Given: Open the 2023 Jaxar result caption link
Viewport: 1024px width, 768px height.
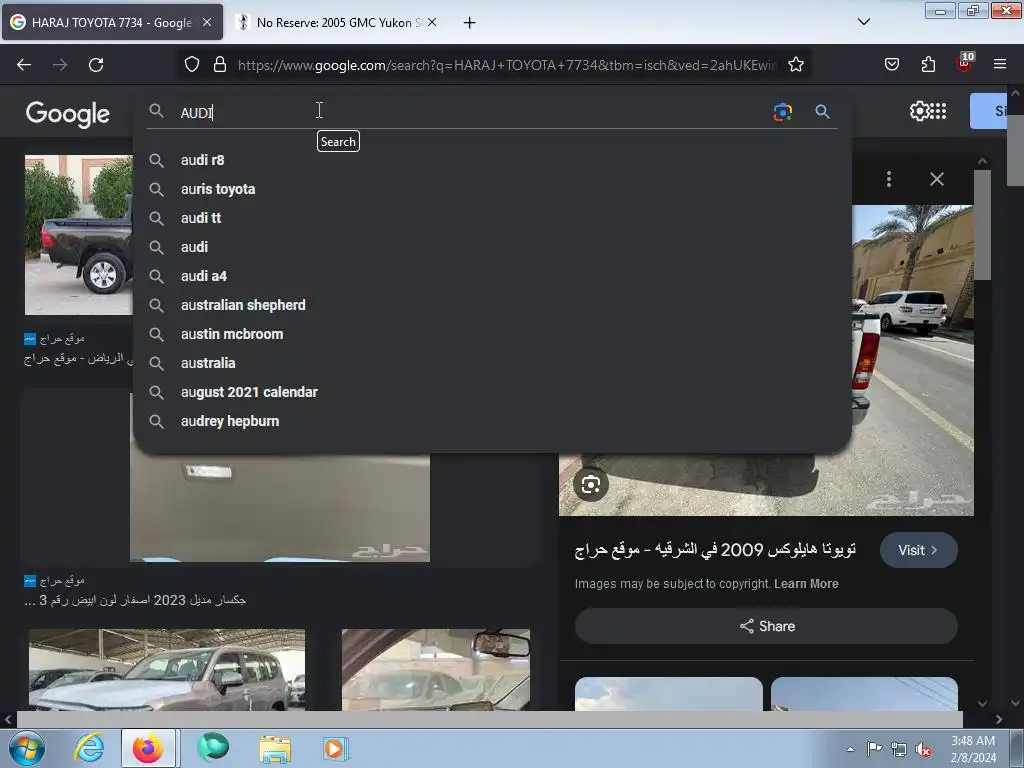Looking at the screenshot, I should pyautogui.click(x=135, y=600).
